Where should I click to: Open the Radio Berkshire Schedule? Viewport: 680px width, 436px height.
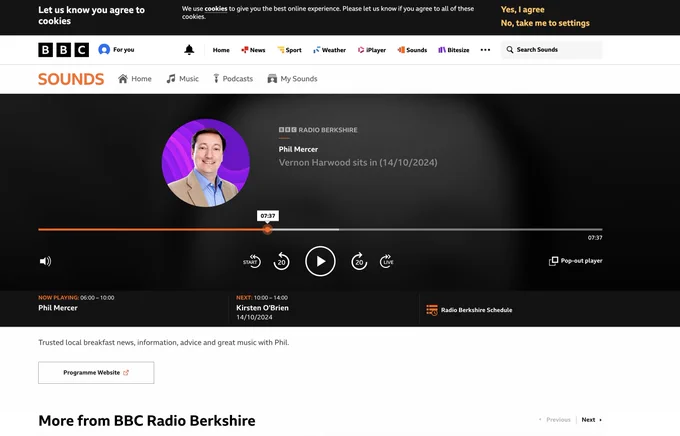(469, 310)
